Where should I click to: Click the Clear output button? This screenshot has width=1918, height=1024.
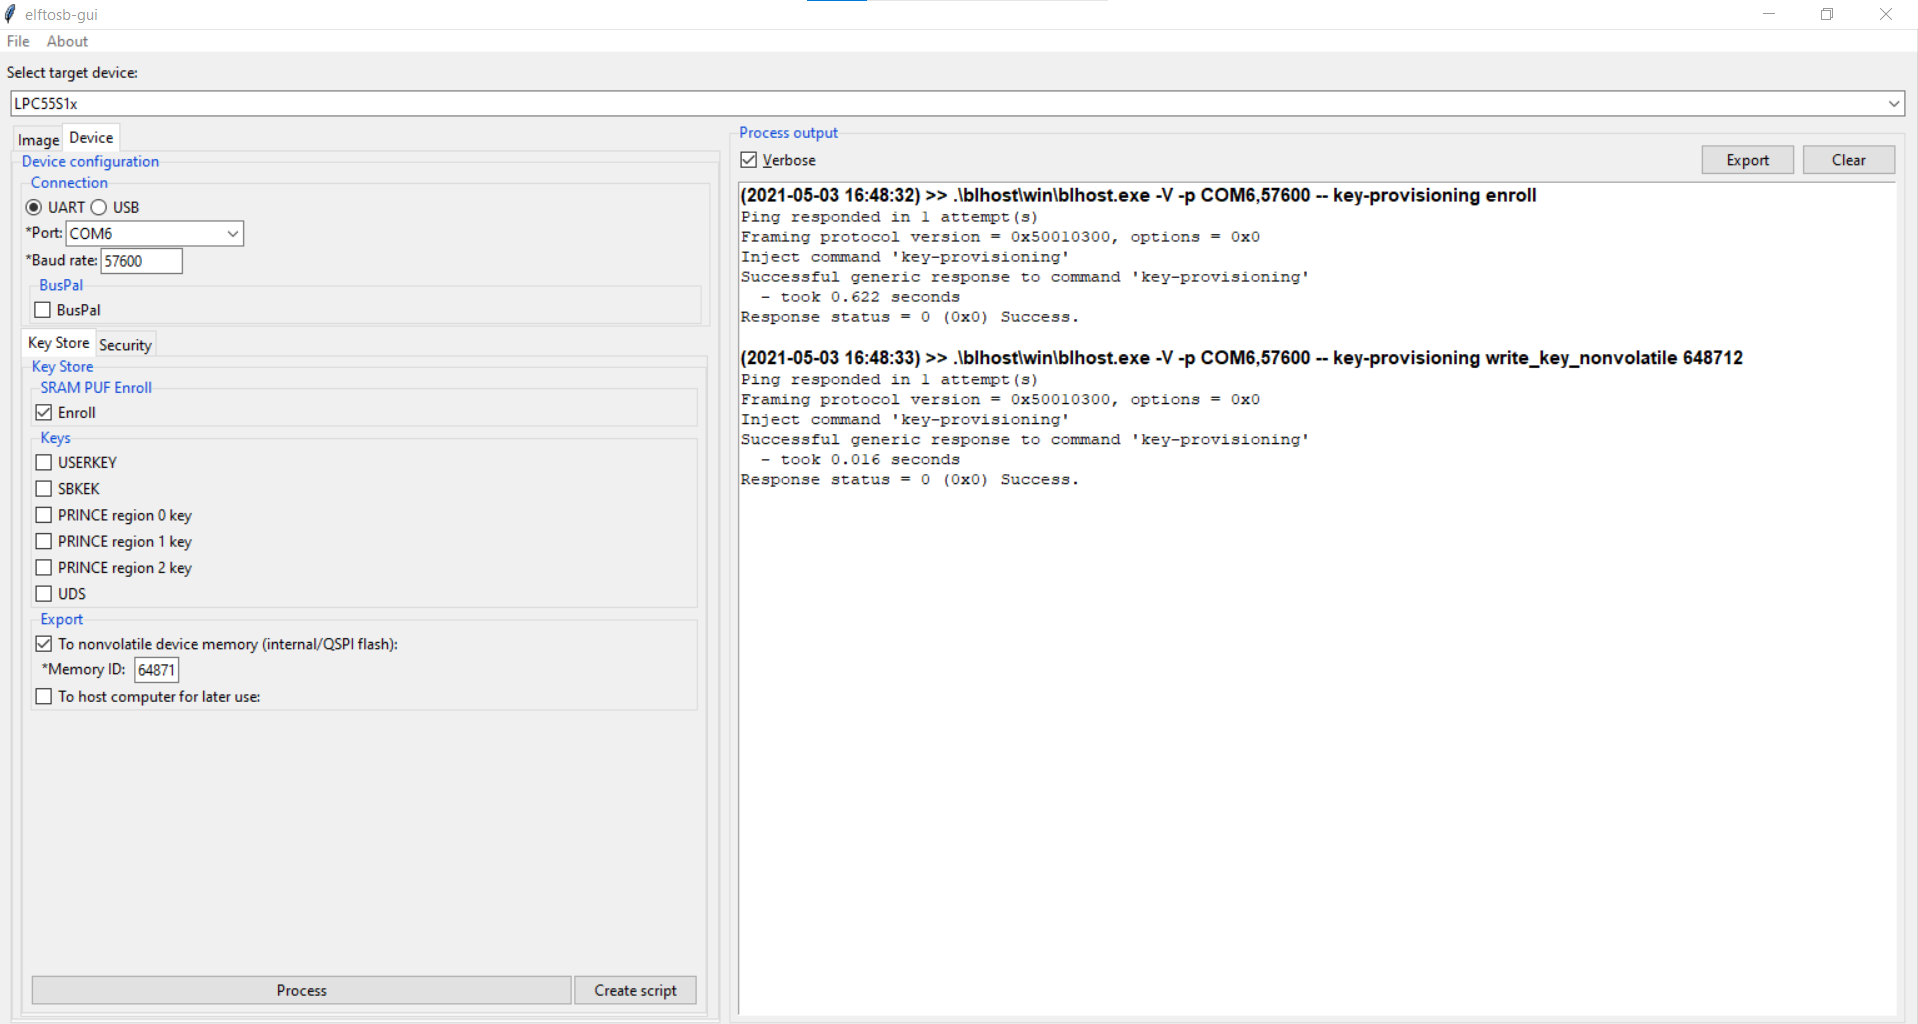(1848, 160)
